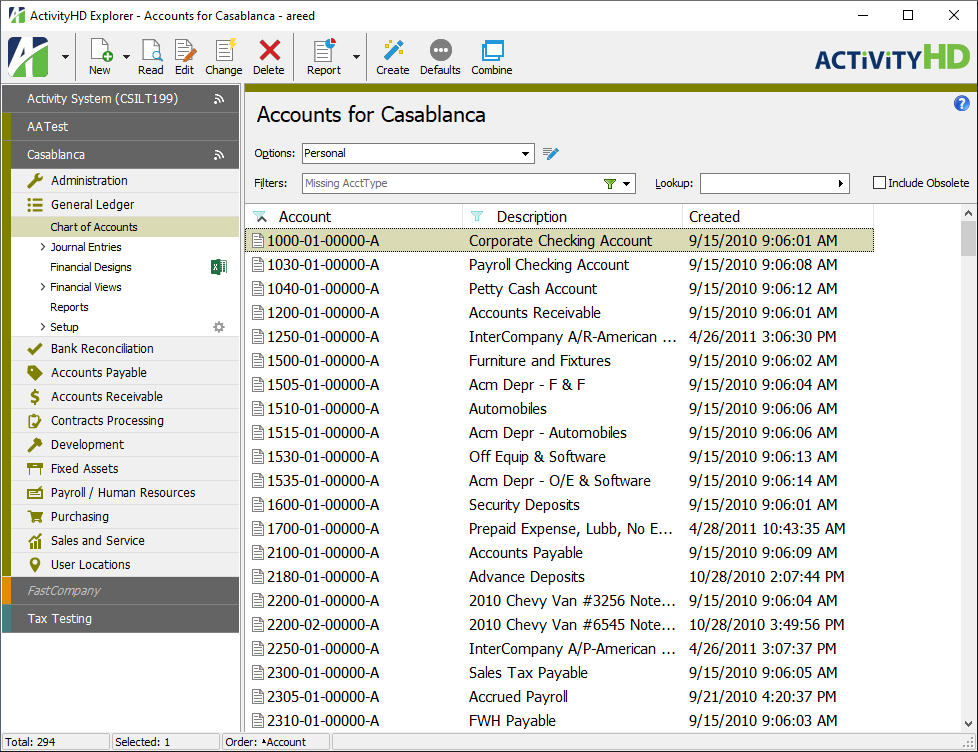Open help via the question mark icon
Image resolution: width=978 pixels, height=752 pixels.
(961, 103)
